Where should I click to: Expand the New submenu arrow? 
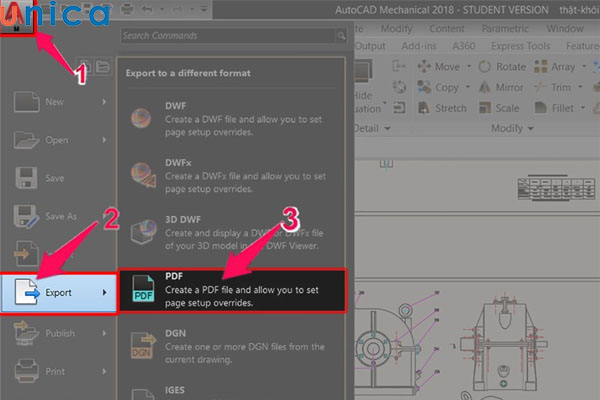pos(104,102)
